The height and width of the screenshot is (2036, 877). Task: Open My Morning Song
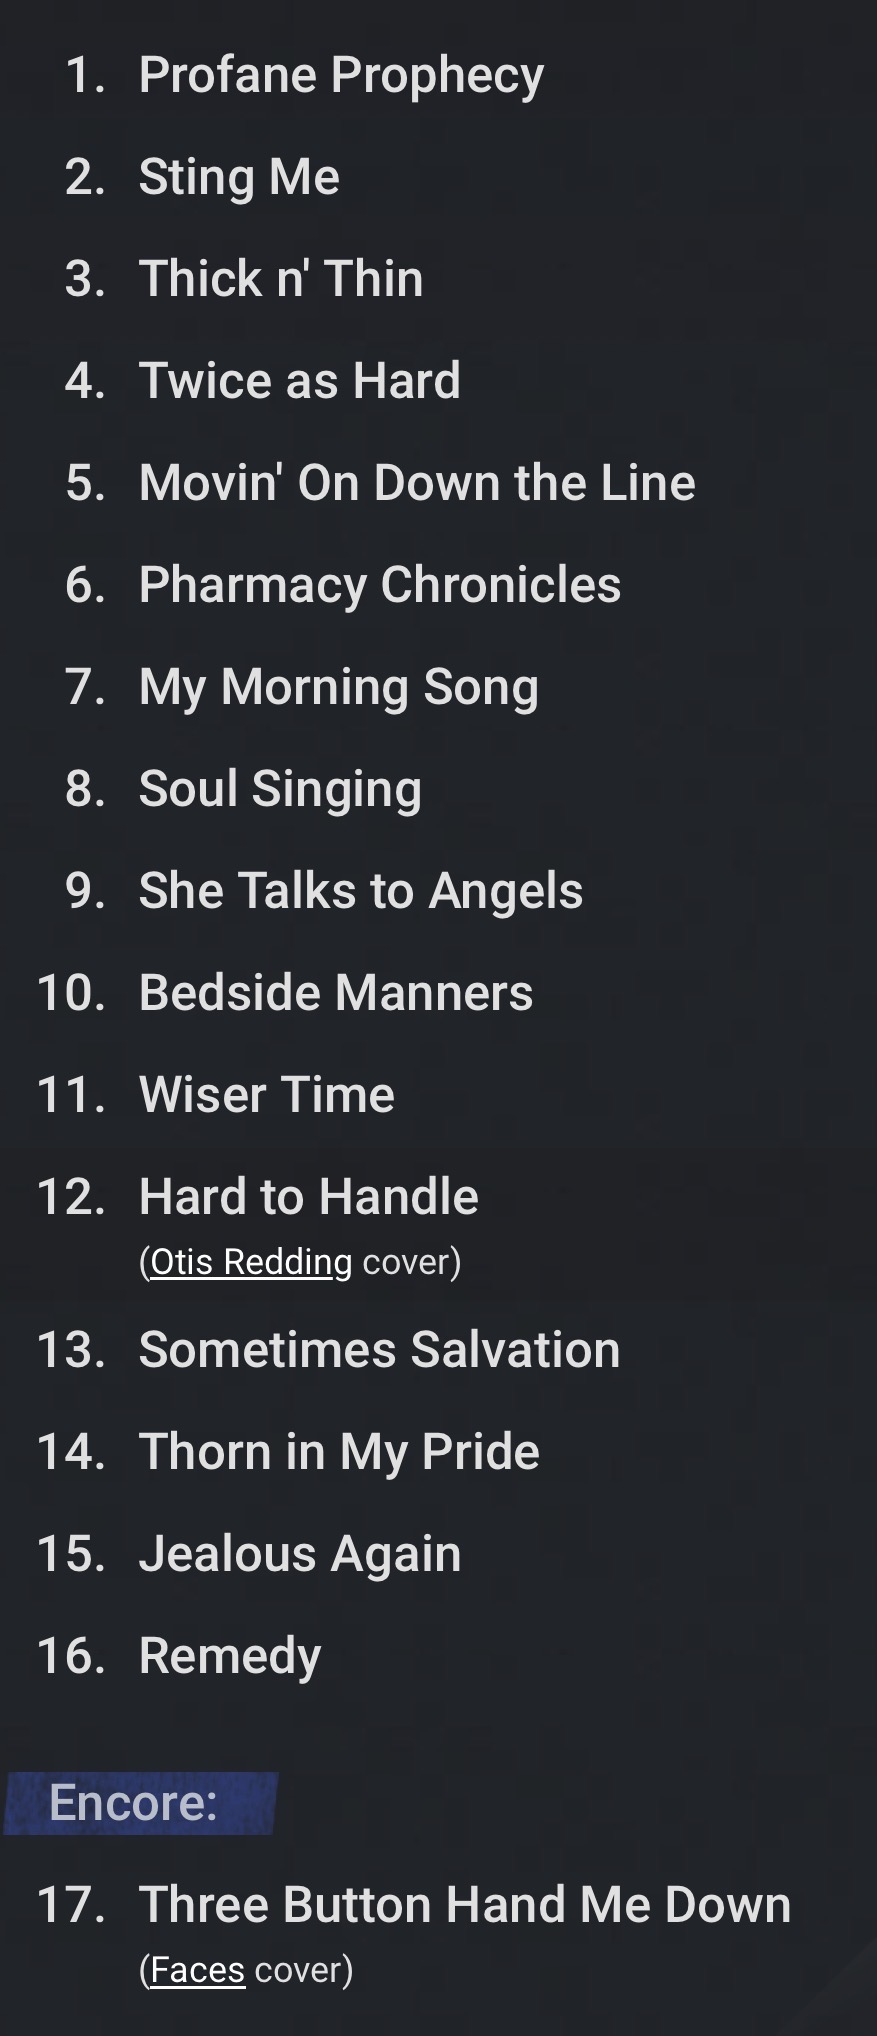[x=338, y=687]
